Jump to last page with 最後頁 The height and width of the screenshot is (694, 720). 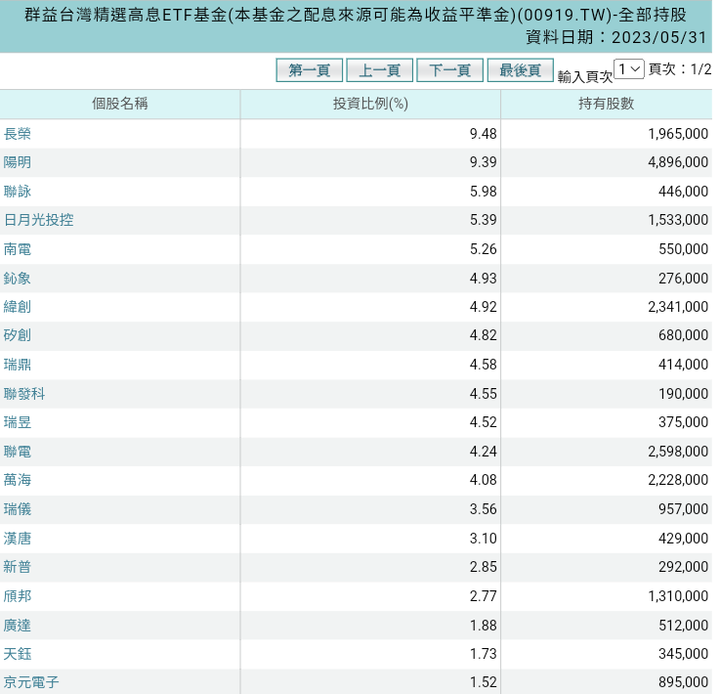click(x=520, y=70)
